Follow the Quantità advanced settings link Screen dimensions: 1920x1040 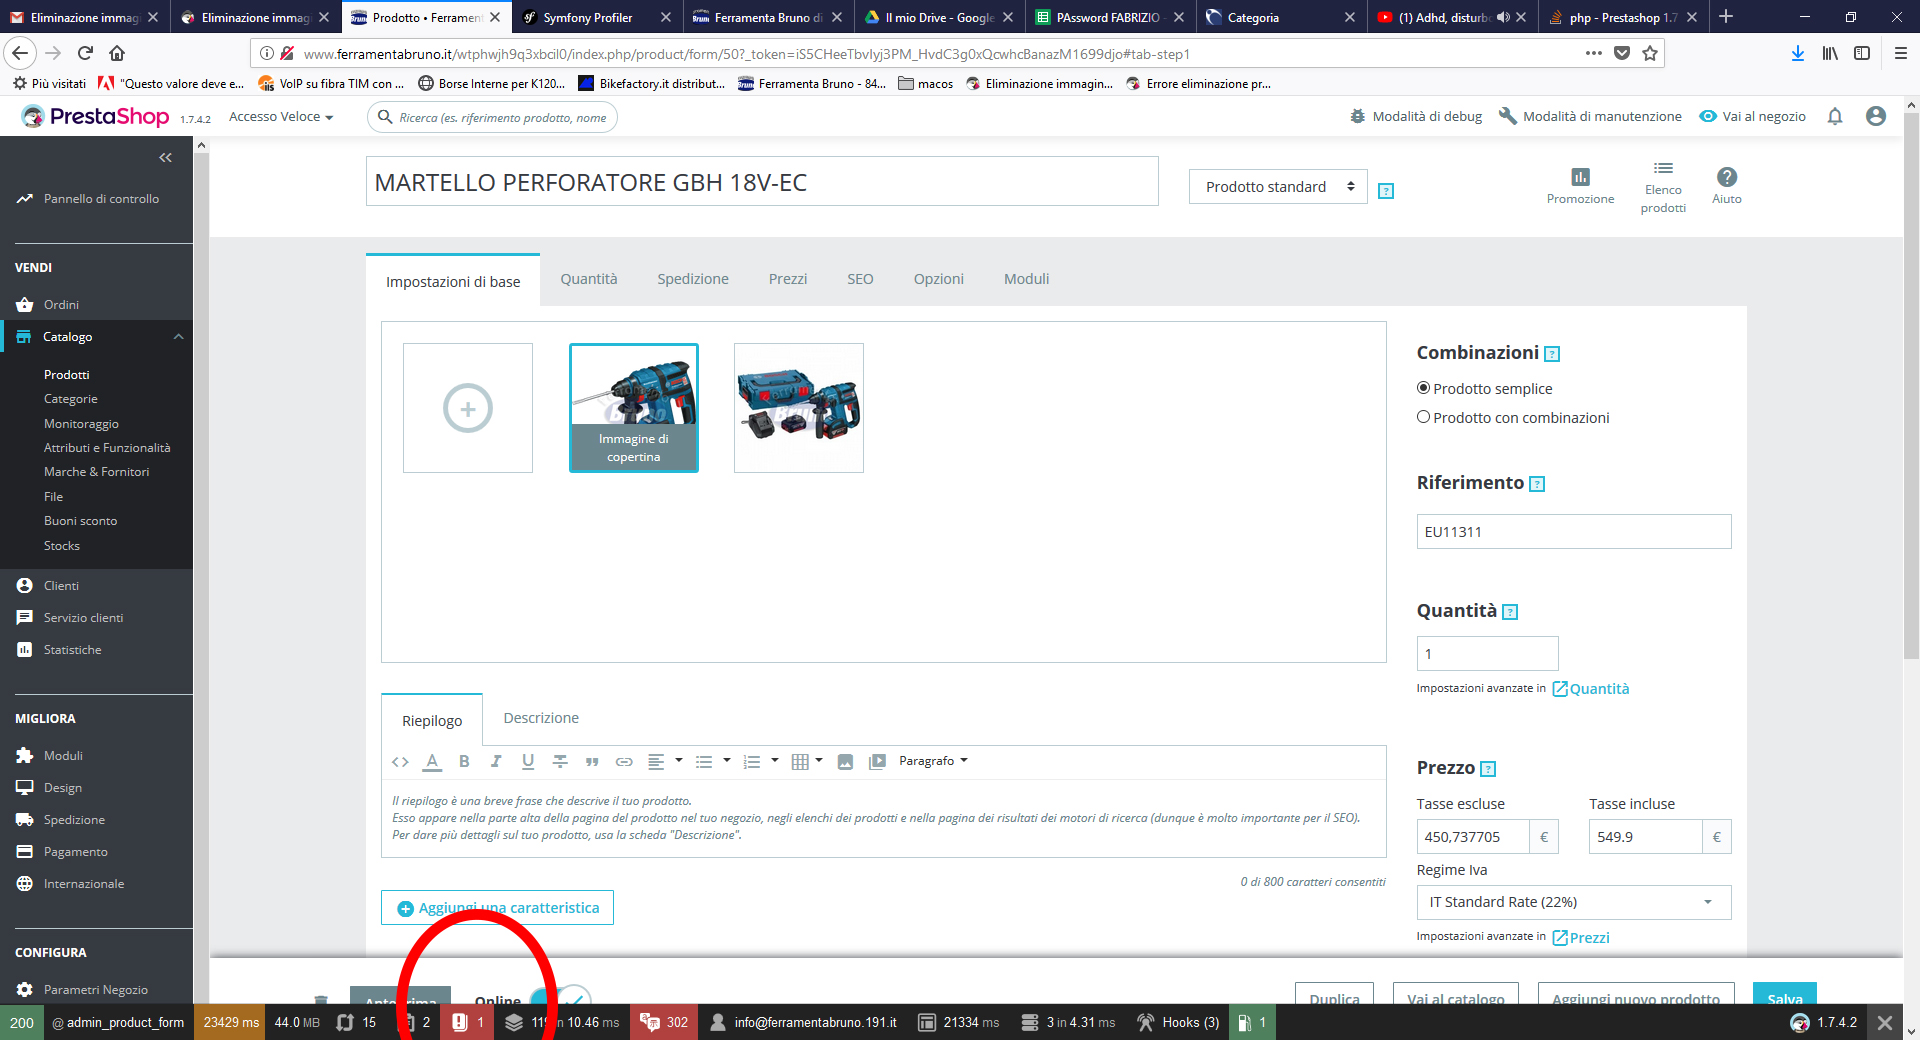click(x=1590, y=689)
